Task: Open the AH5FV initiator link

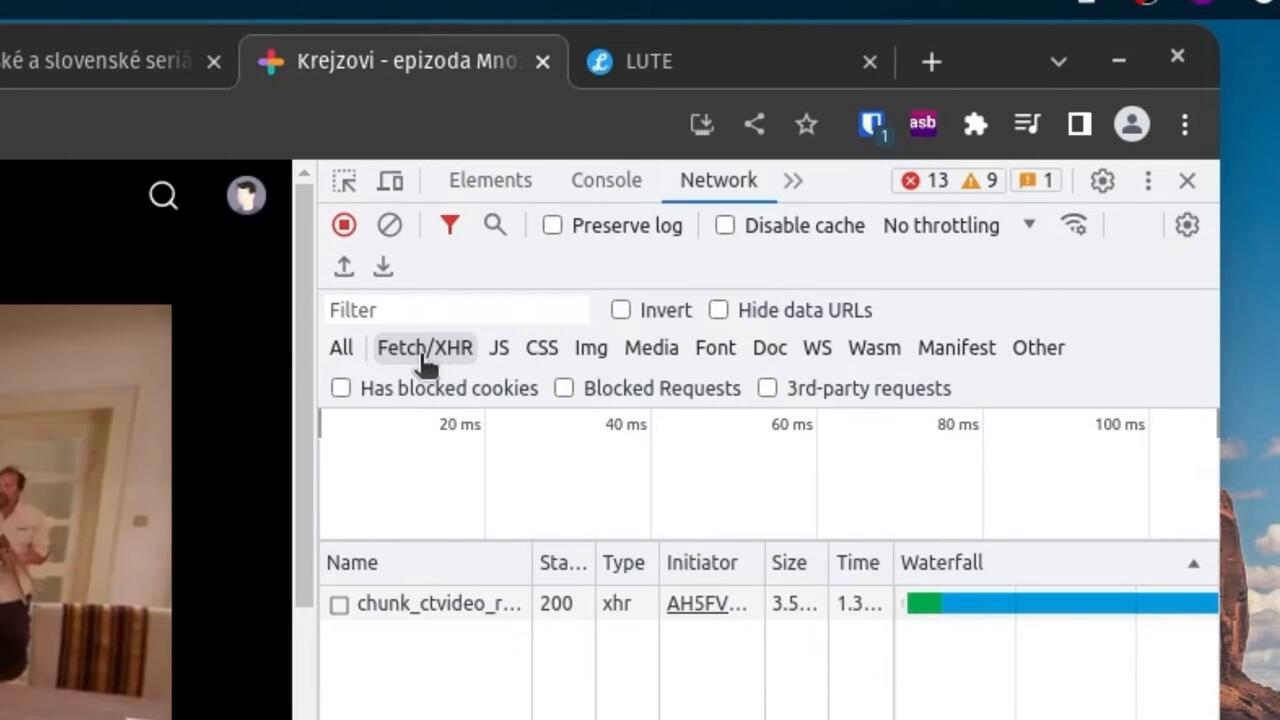Action: tap(706, 604)
